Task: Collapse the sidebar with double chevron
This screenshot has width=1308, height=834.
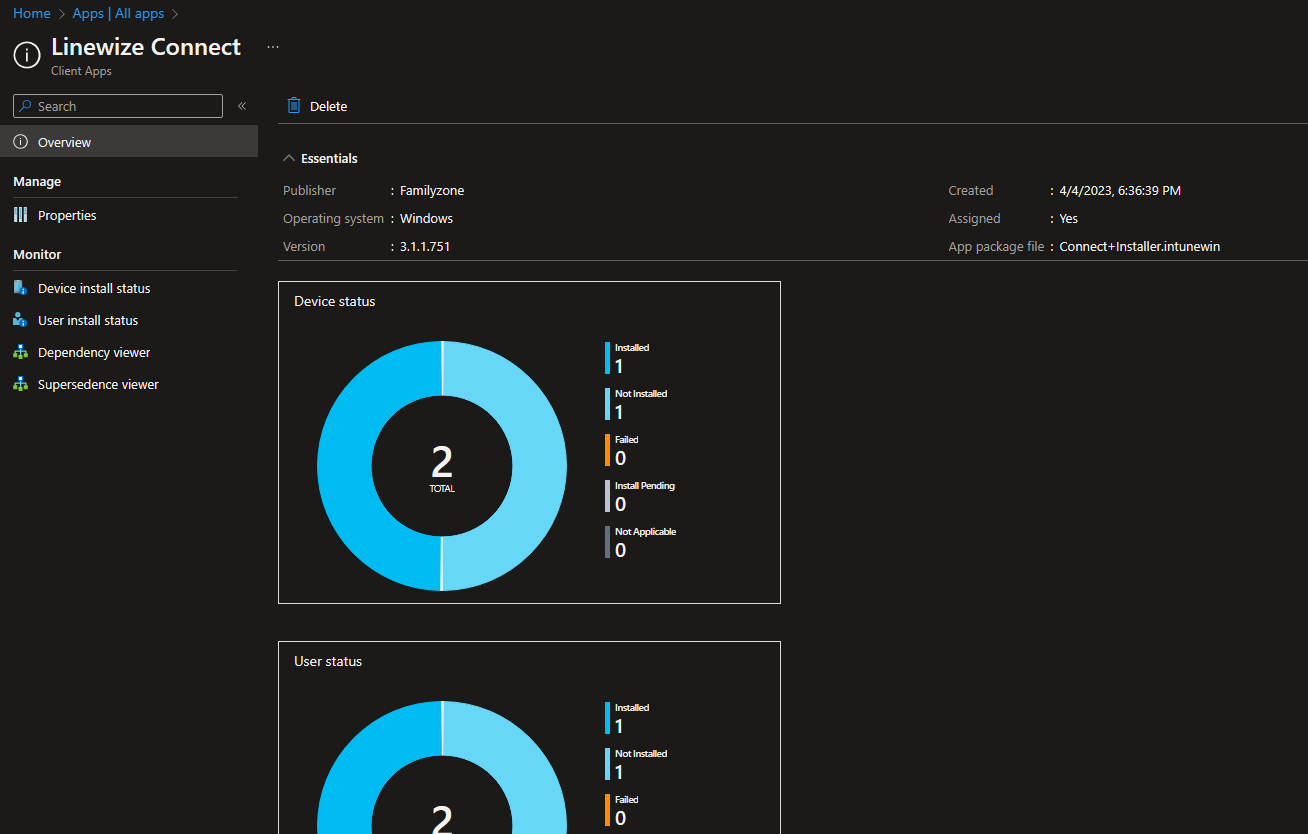Action: pos(242,106)
